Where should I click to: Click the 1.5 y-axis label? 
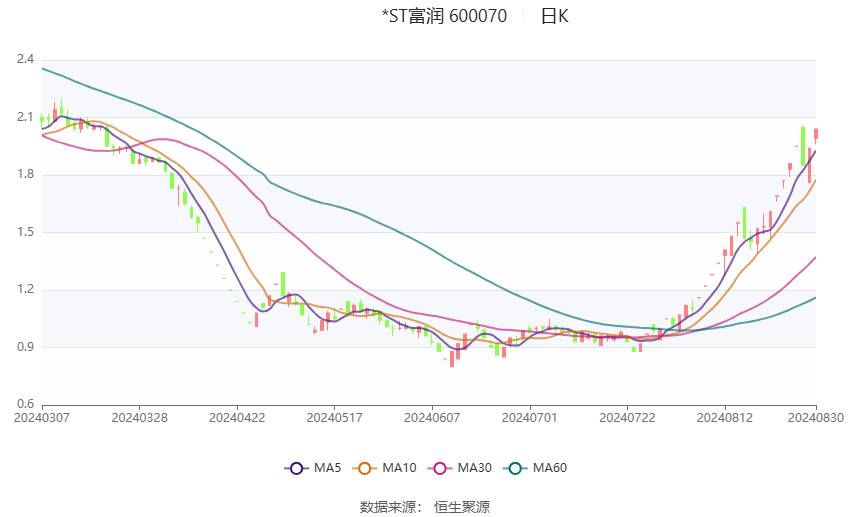point(25,231)
